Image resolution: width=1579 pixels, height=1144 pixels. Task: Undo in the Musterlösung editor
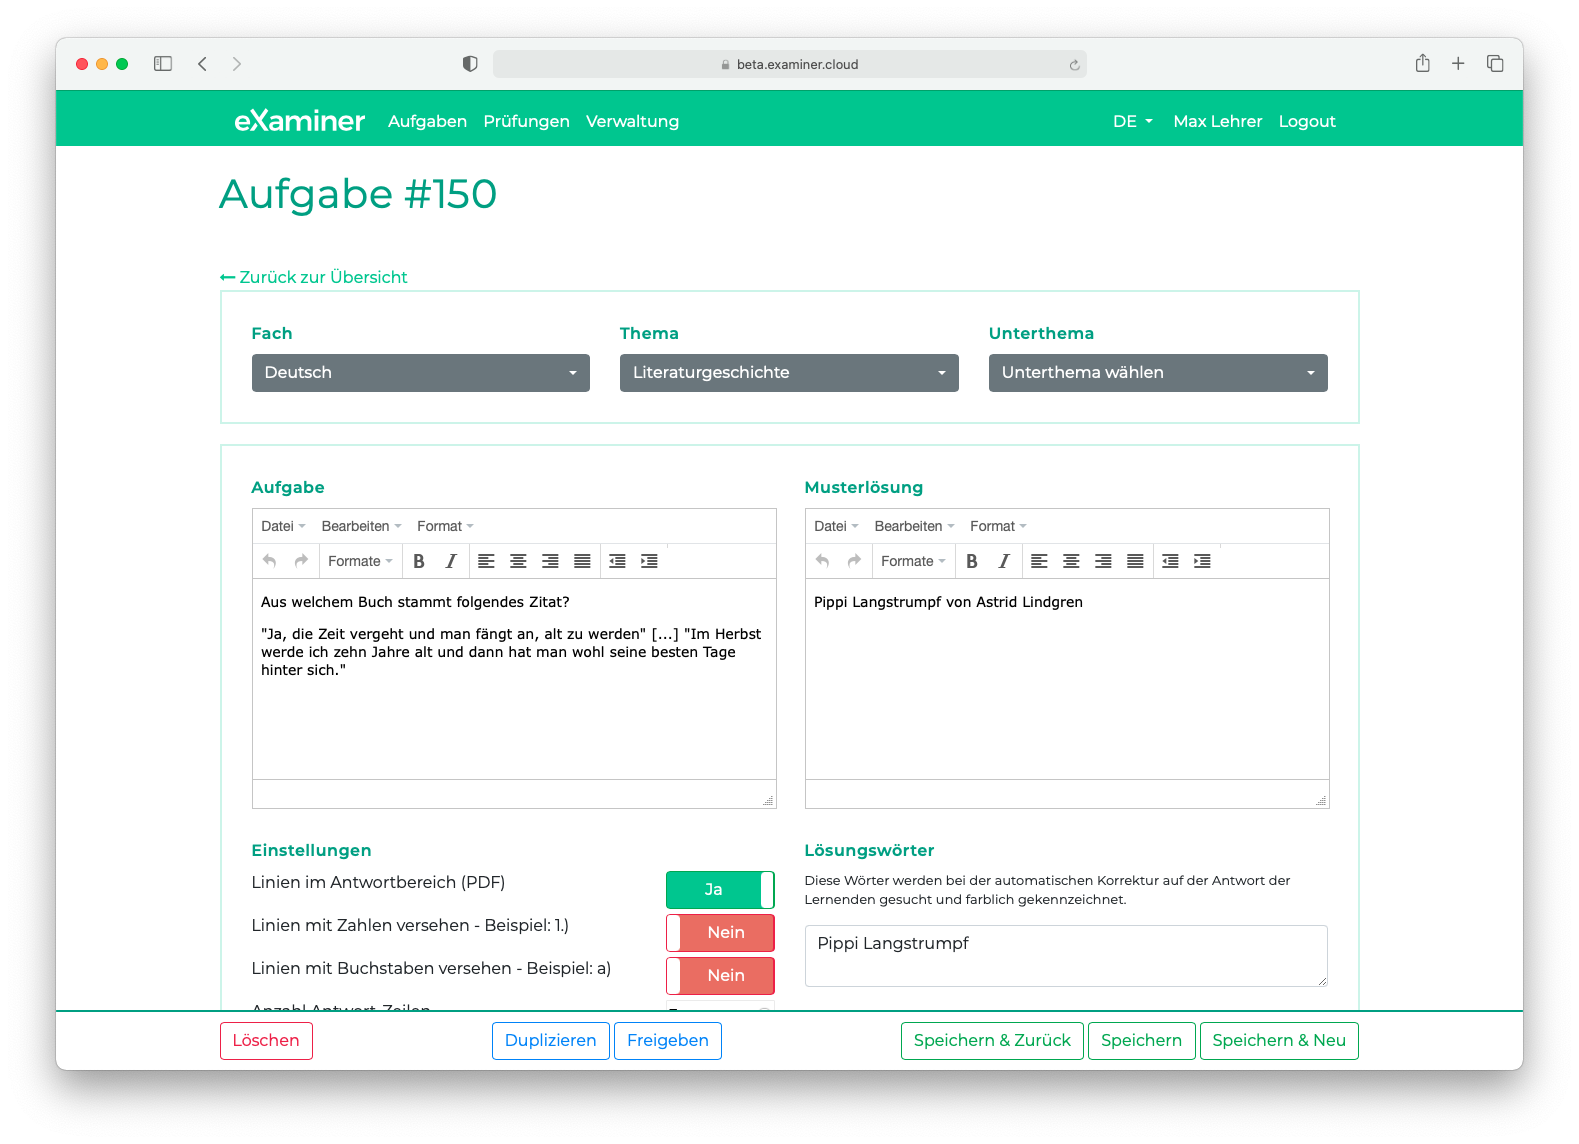click(822, 561)
